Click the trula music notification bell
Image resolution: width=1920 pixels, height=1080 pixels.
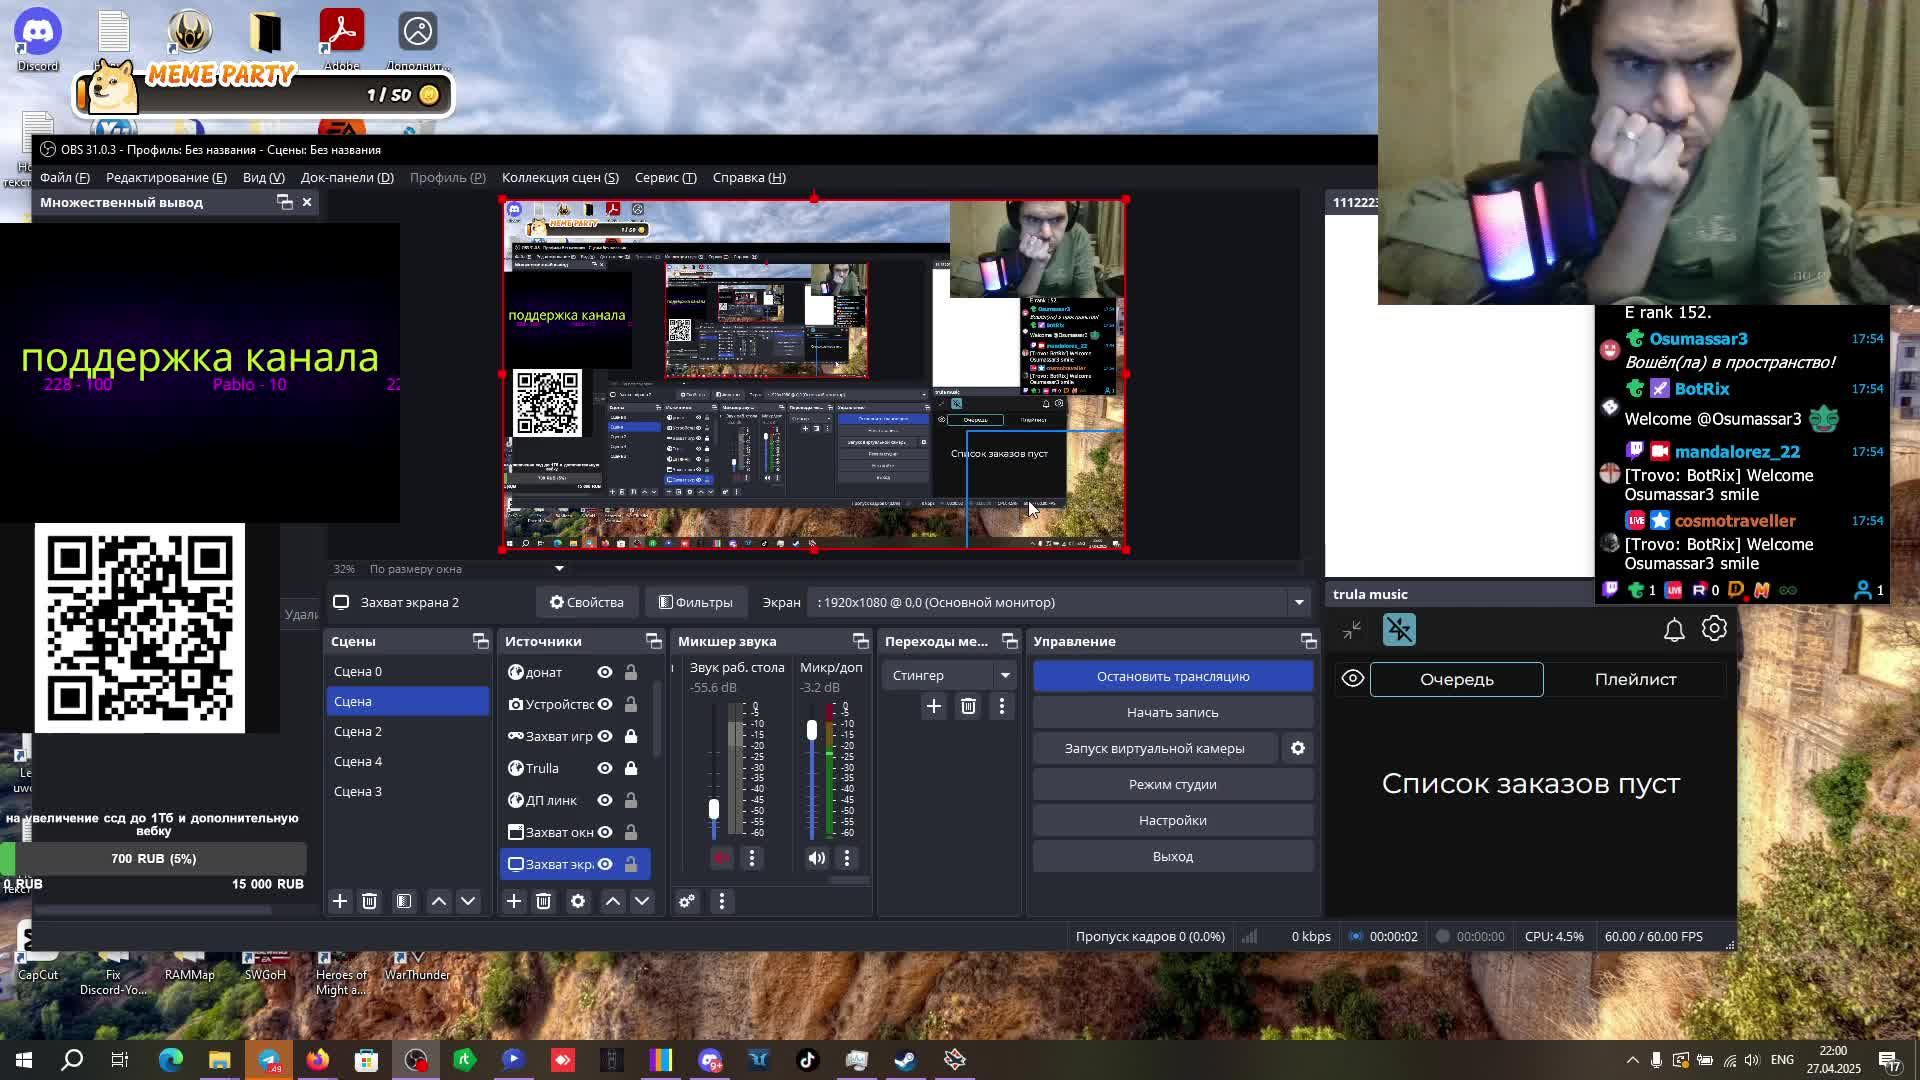pos(1674,630)
